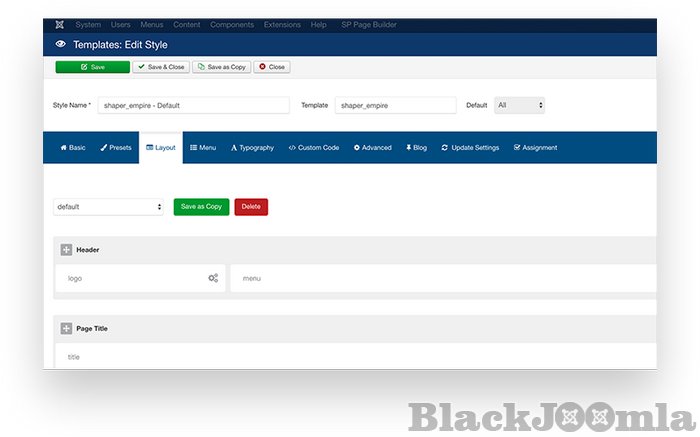Click the plus icon beside Header

(66, 249)
